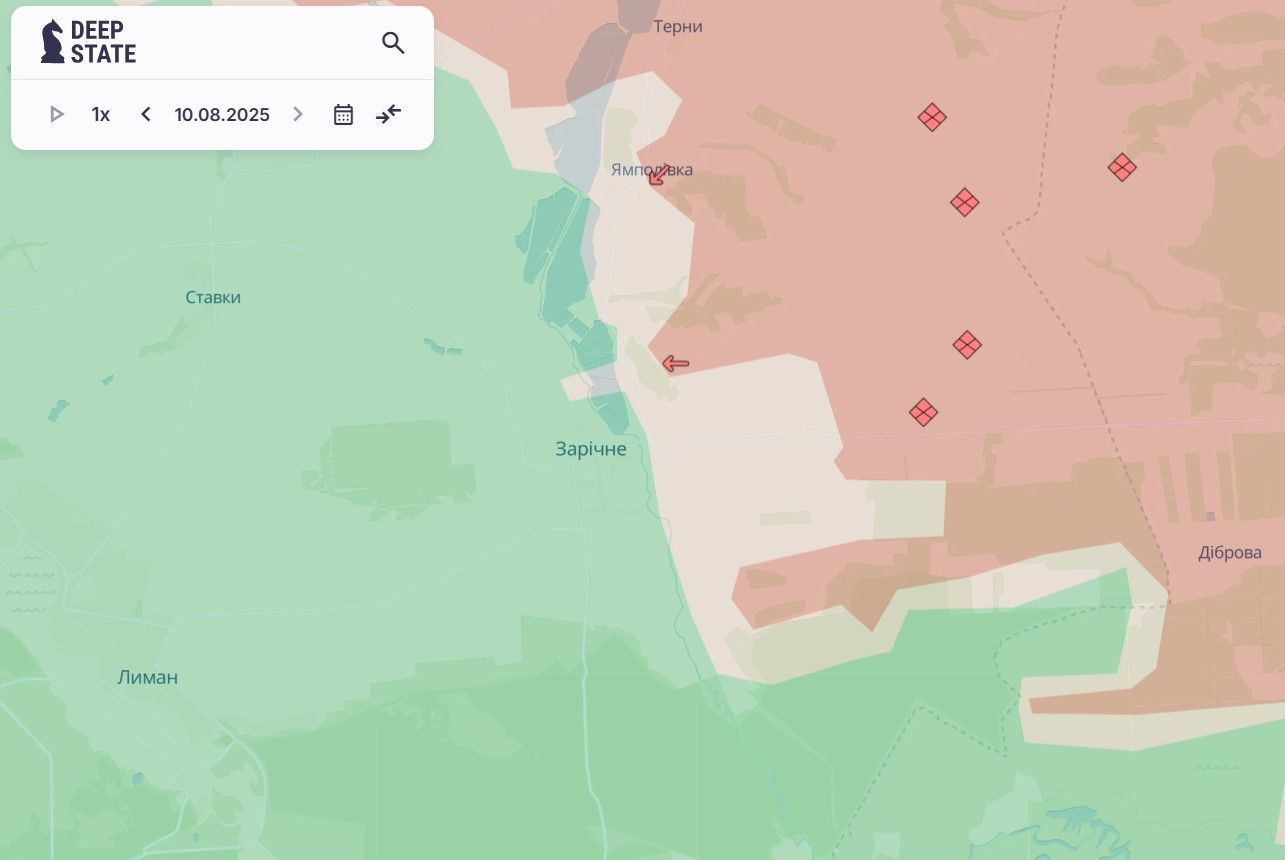Open the calendar date picker icon
The width and height of the screenshot is (1285, 860).
343,114
